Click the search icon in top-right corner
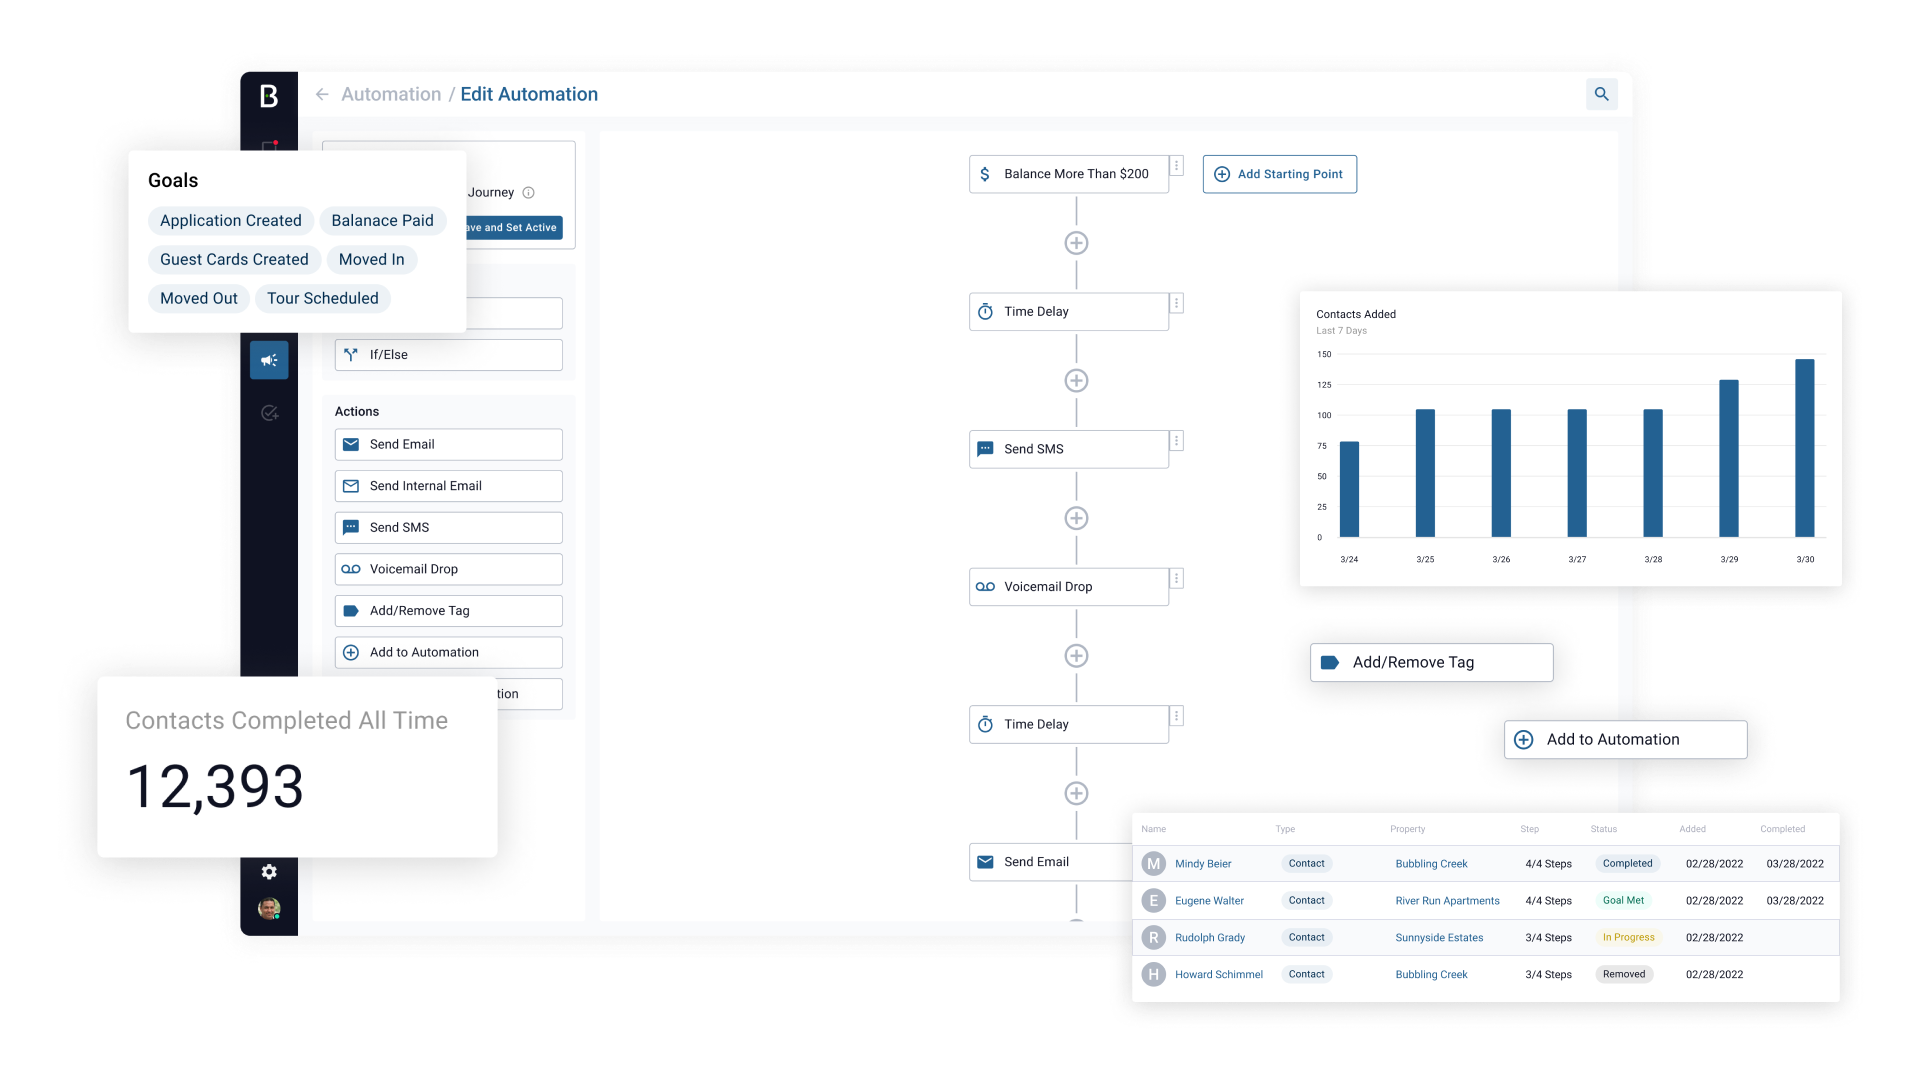Viewport: 1920px width, 1080px height. (x=1602, y=94)
